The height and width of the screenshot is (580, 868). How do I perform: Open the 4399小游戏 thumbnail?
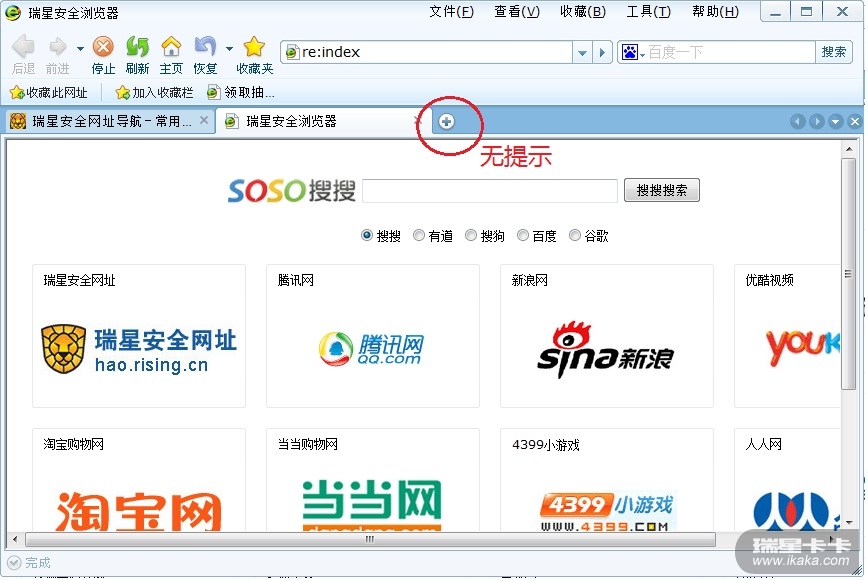(607, 480)
